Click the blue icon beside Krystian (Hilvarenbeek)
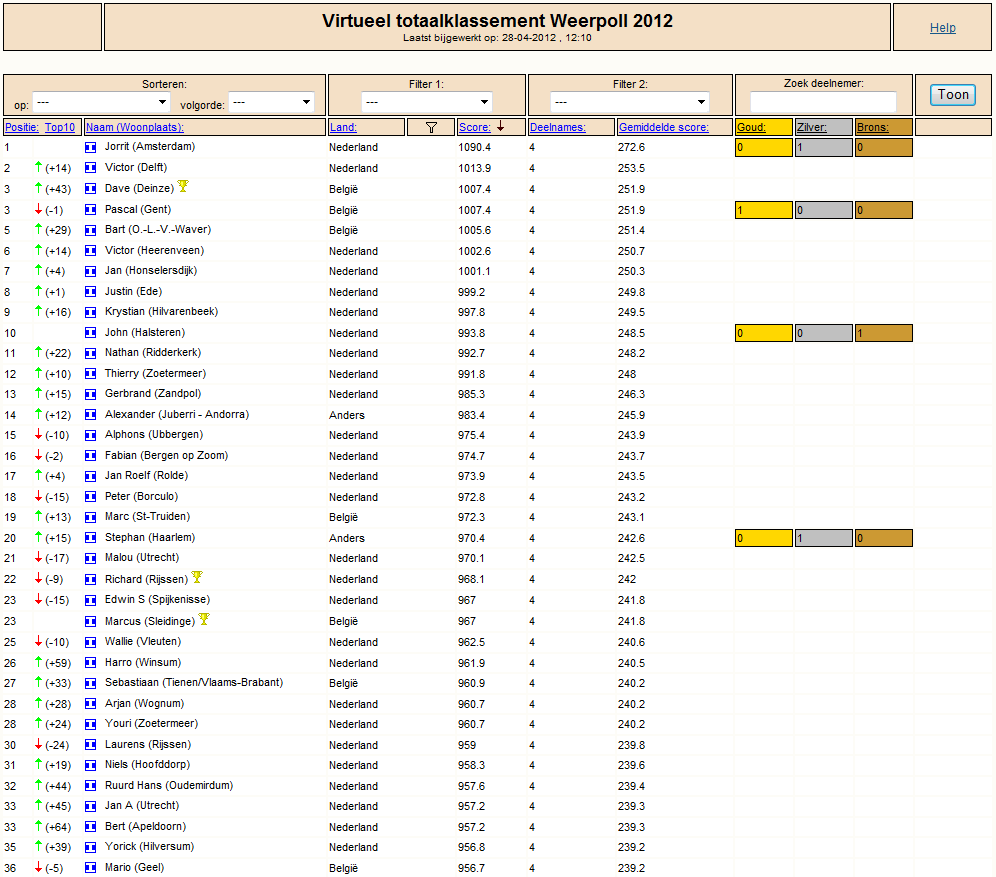Viewport: 996px width, 877px height. click(91, 312)
